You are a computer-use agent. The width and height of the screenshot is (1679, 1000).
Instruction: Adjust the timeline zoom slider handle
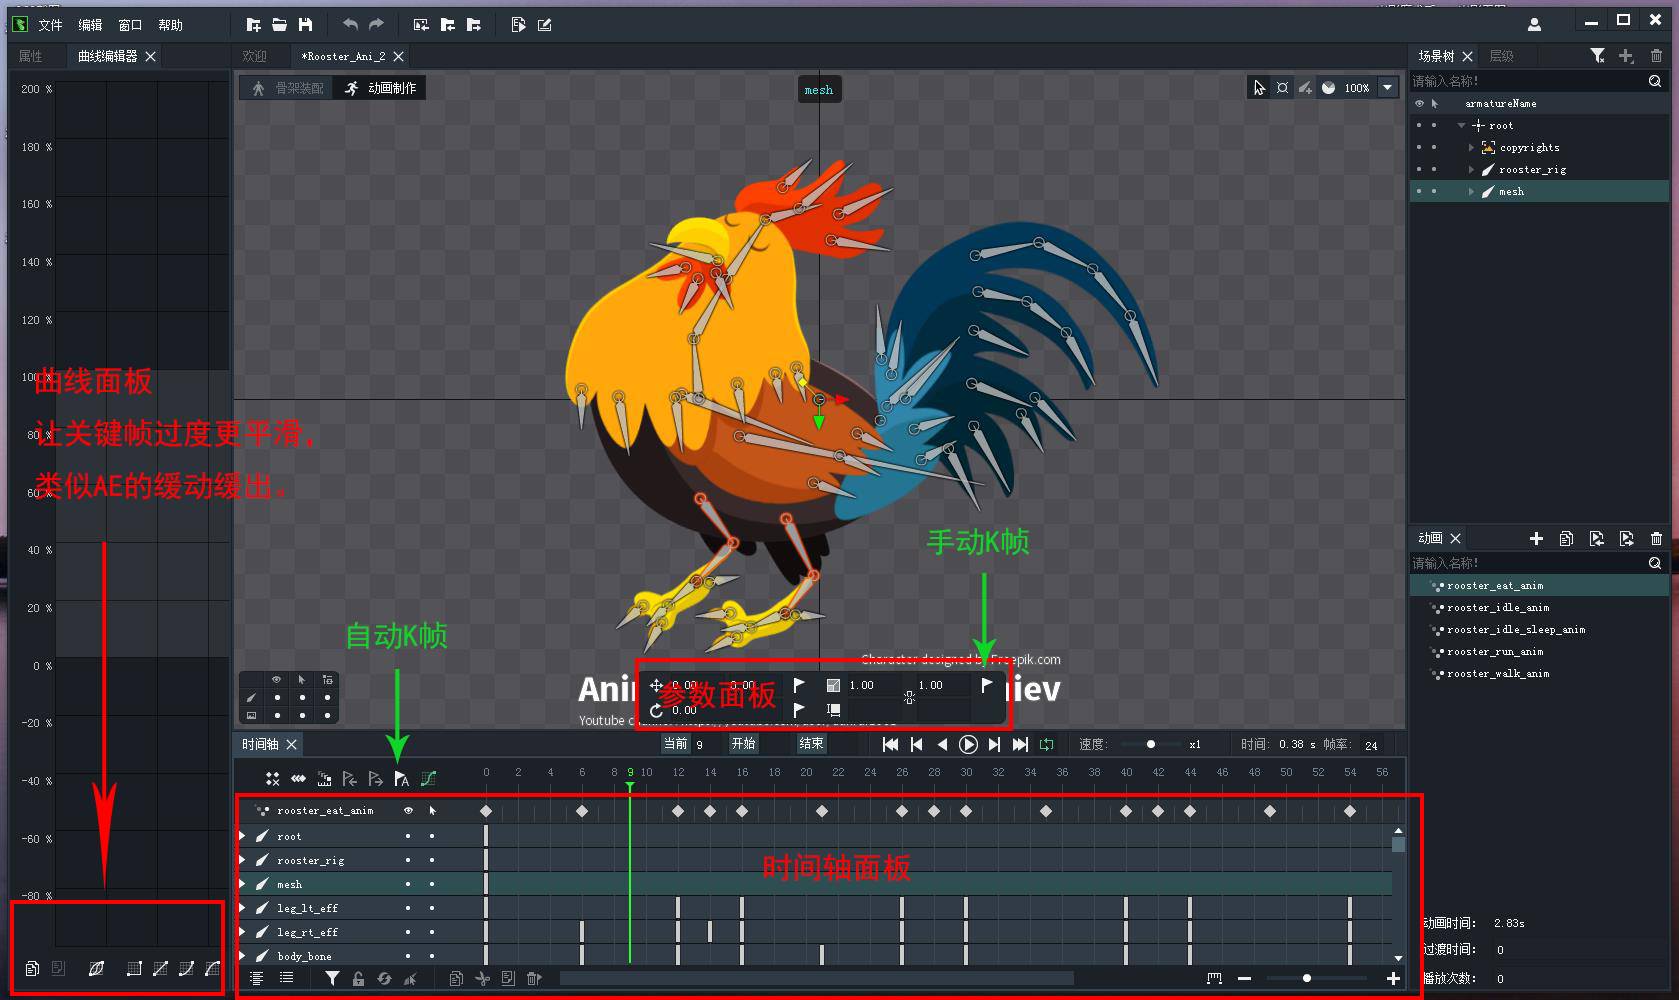(x=1306, y=978)
